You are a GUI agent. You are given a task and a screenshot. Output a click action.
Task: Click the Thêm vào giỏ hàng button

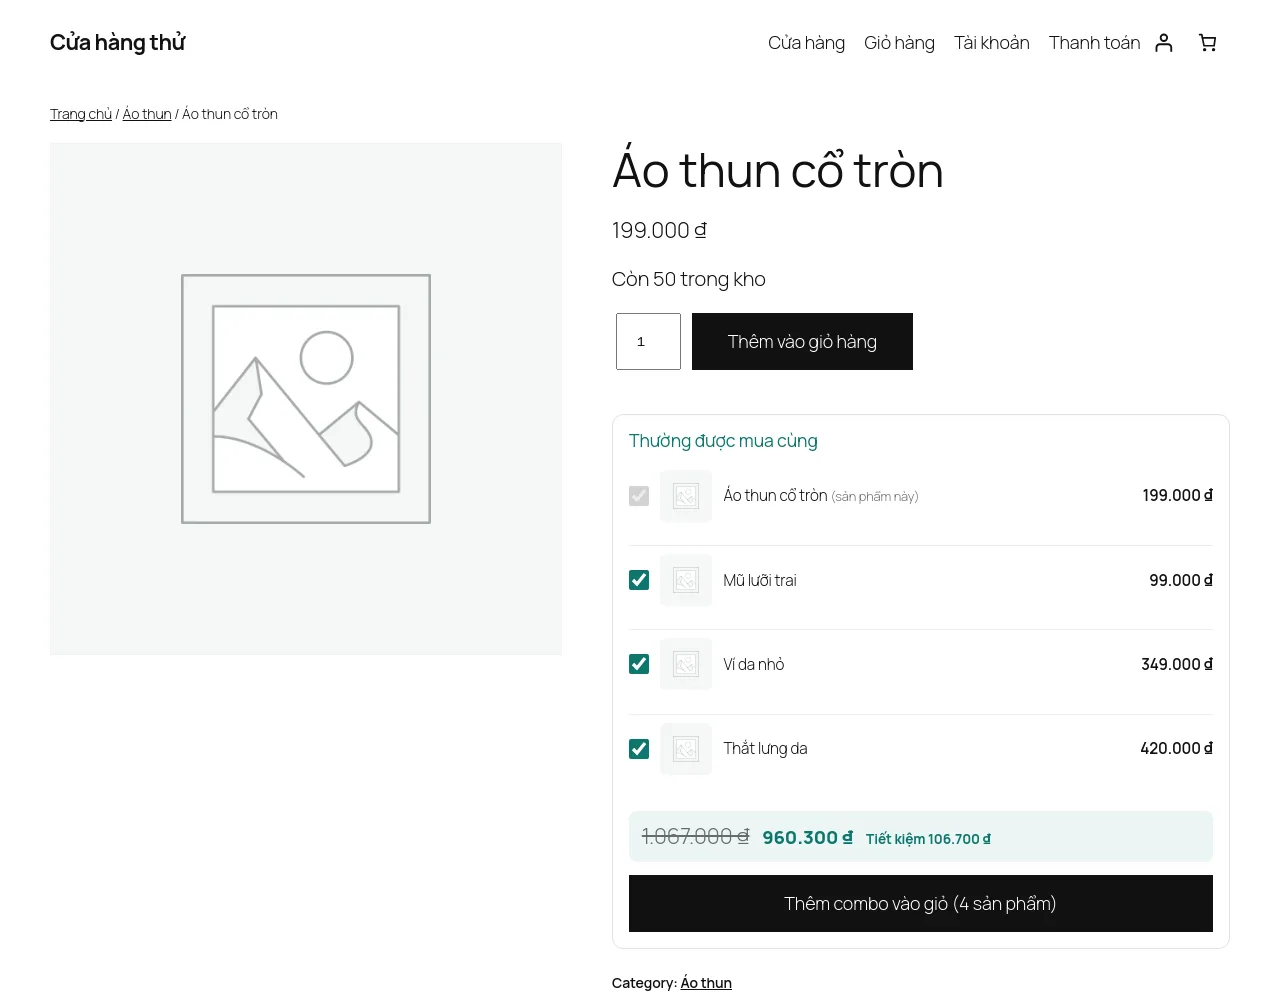point(802,341)
